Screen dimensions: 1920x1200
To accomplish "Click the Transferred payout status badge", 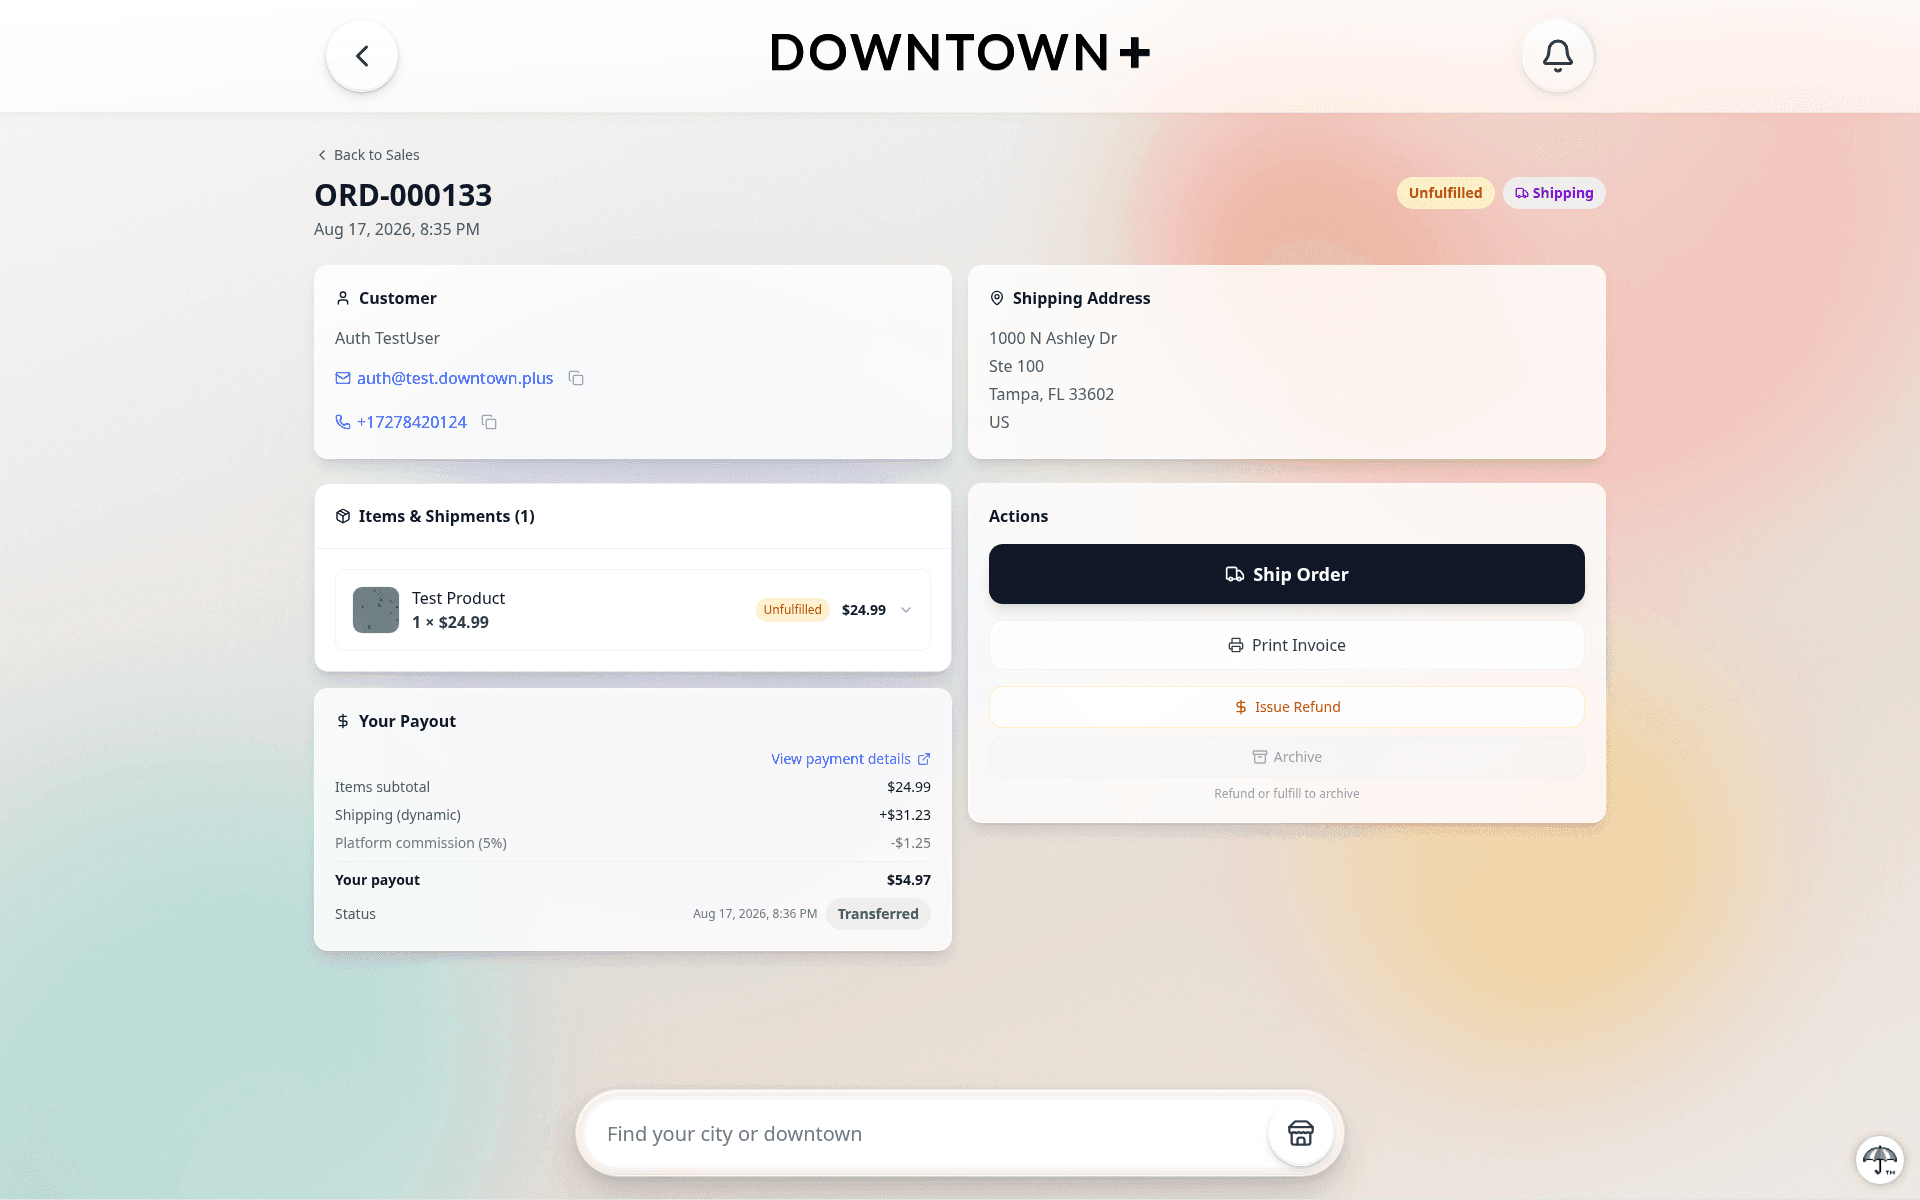I will 878,914.
